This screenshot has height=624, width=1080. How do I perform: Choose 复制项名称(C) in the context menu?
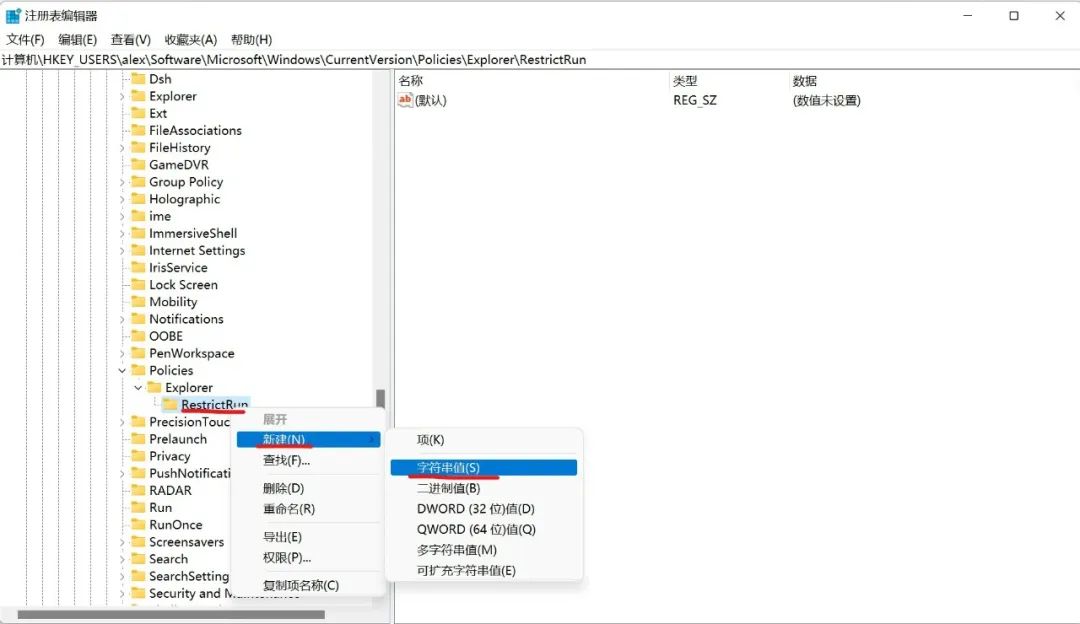tap(309, 585)
